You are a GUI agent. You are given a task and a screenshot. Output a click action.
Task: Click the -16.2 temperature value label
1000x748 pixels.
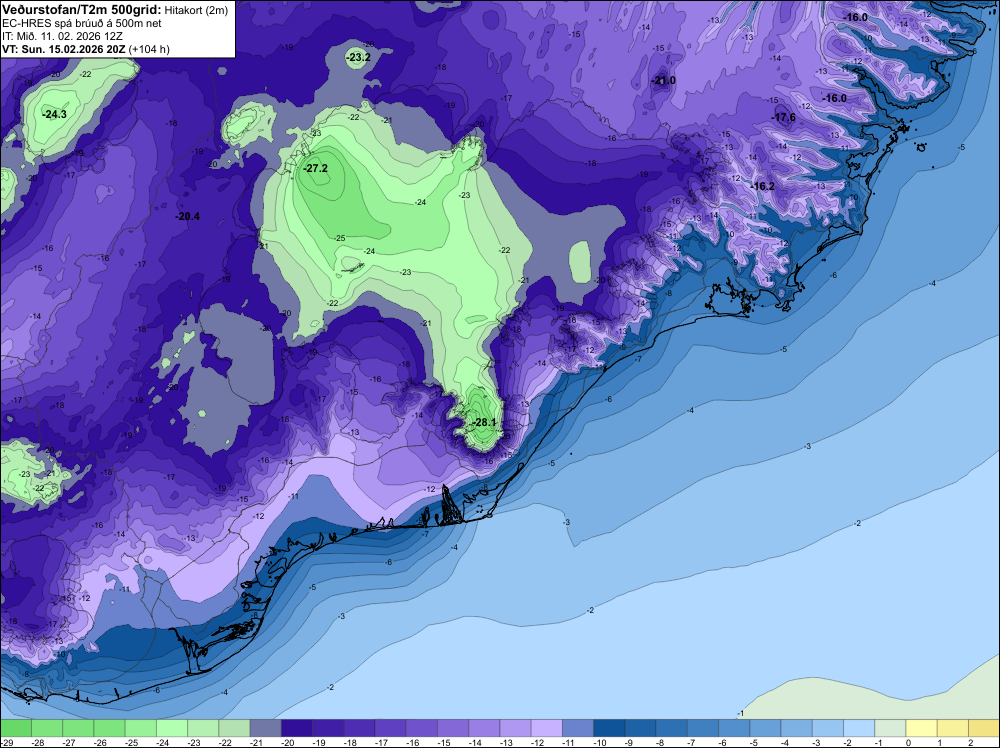point(763,186)
